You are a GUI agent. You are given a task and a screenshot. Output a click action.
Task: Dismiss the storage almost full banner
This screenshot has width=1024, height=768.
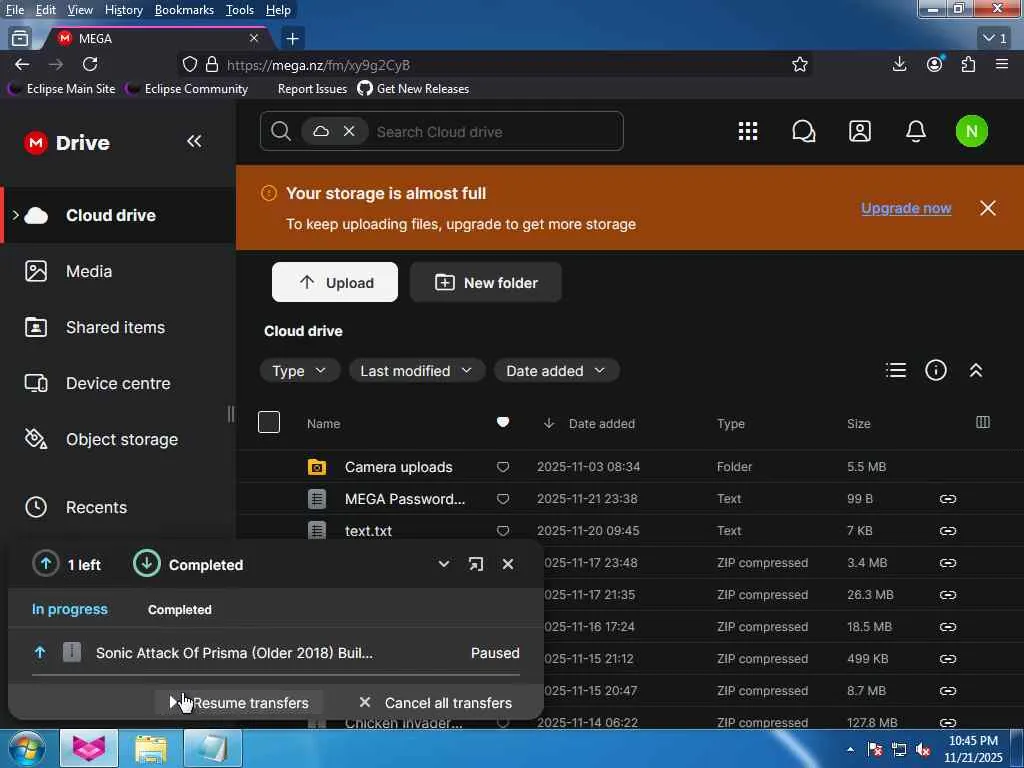coord(987,208)
